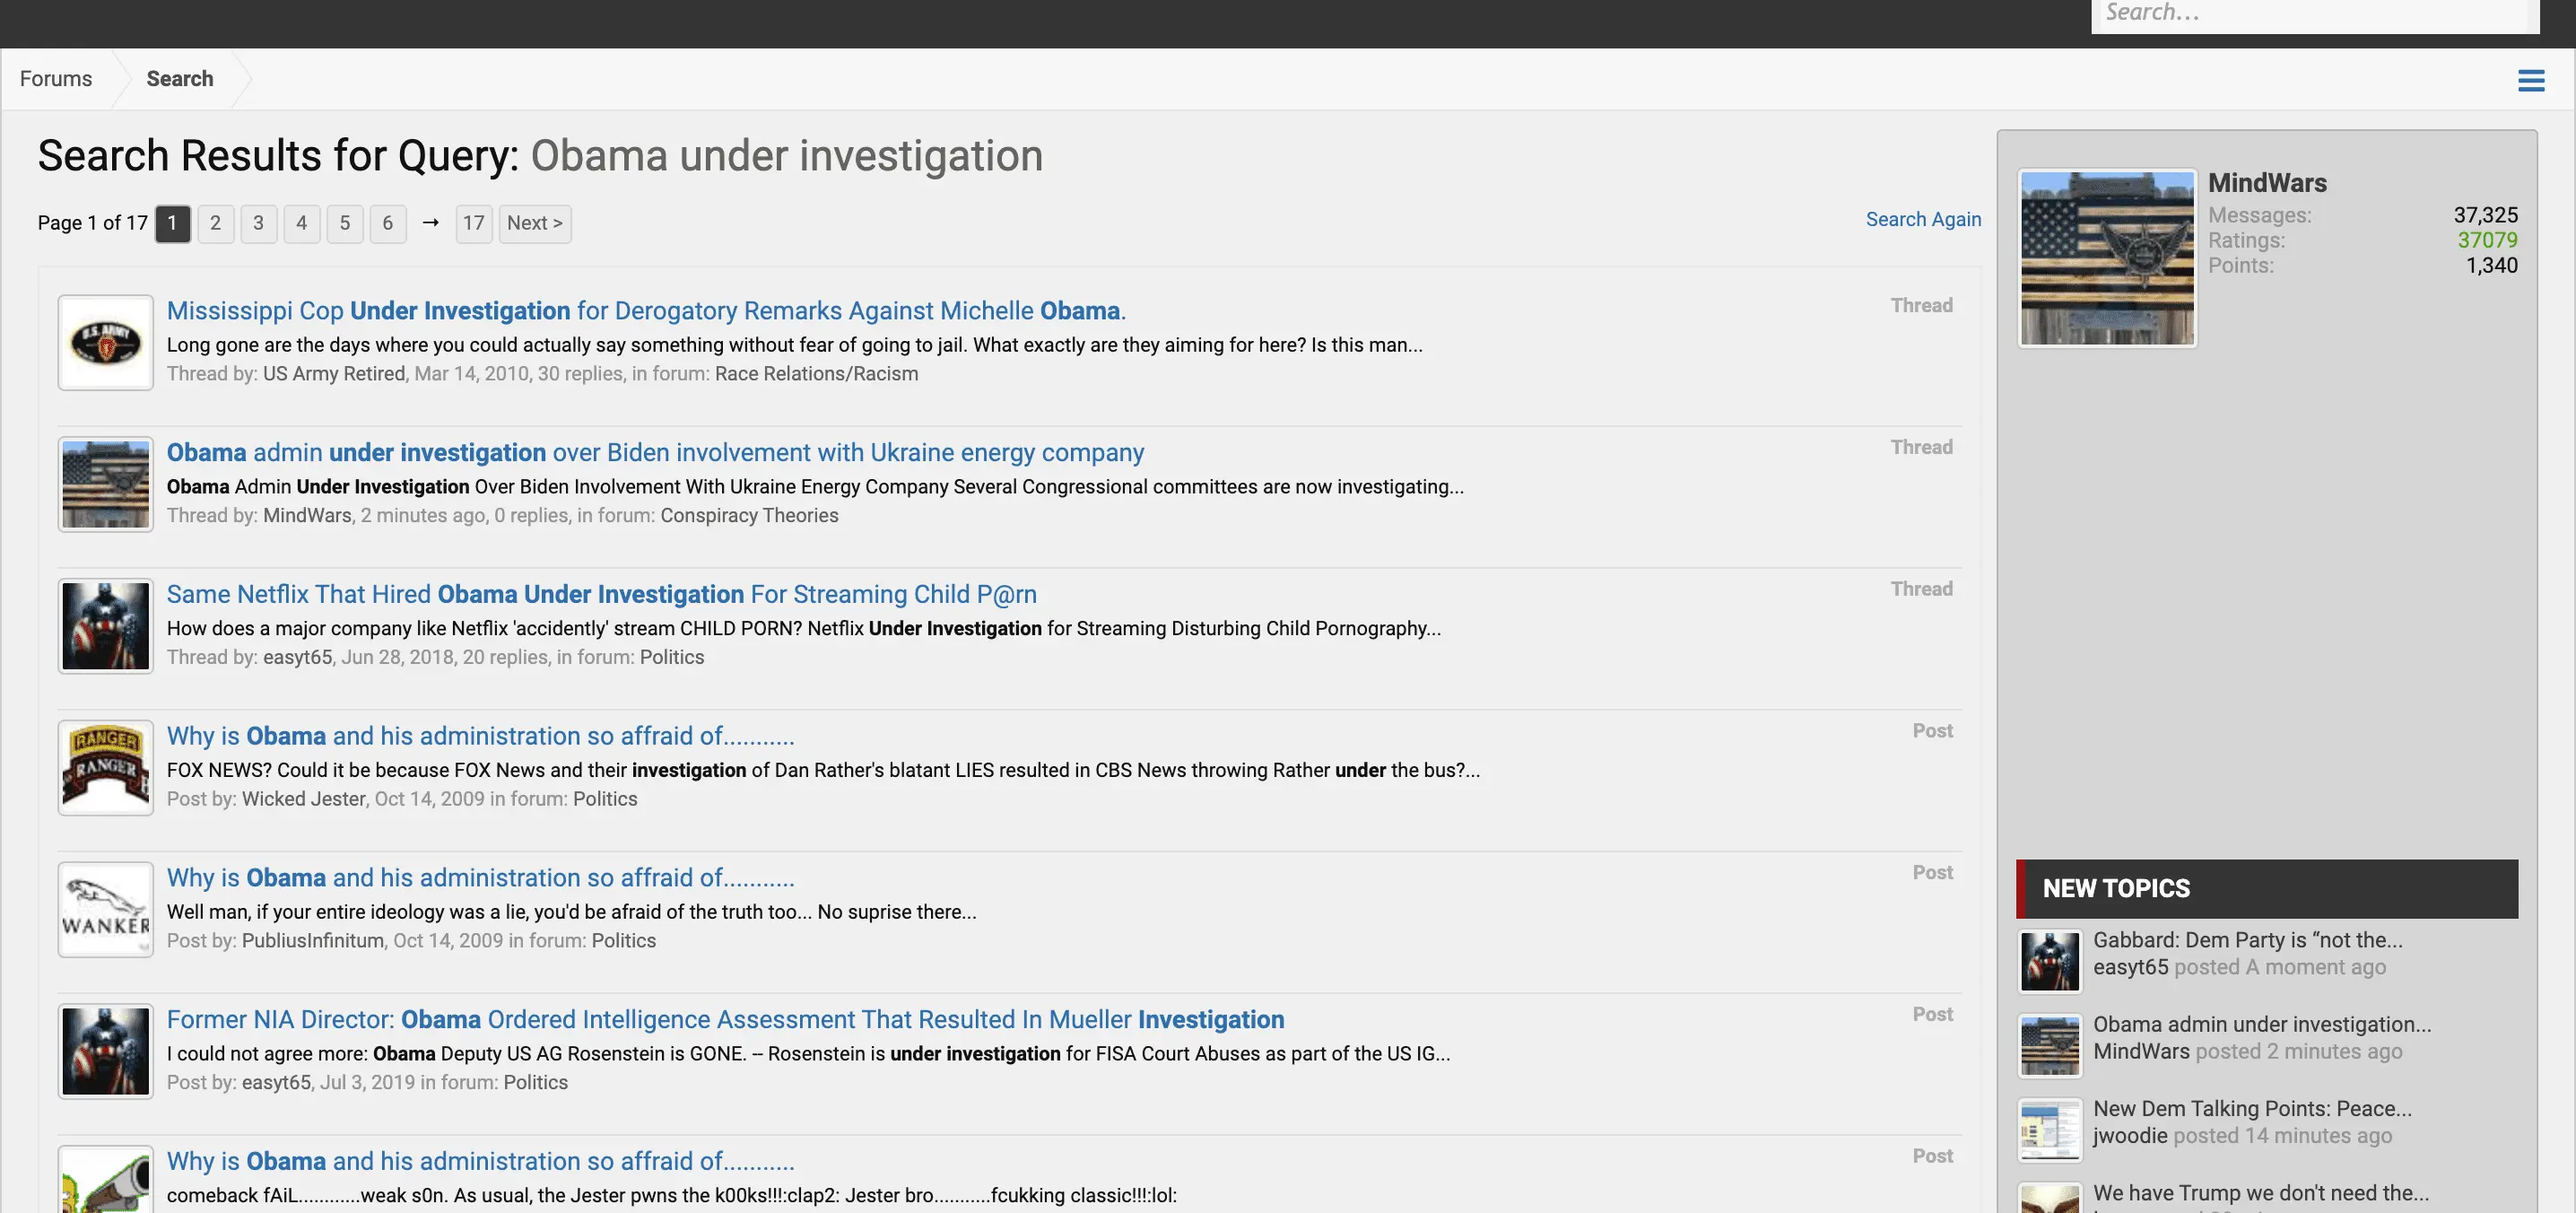Click MindWars ratings value 37079
This screenshot has width=2576, height=1213.
[x=2487, y=240]
